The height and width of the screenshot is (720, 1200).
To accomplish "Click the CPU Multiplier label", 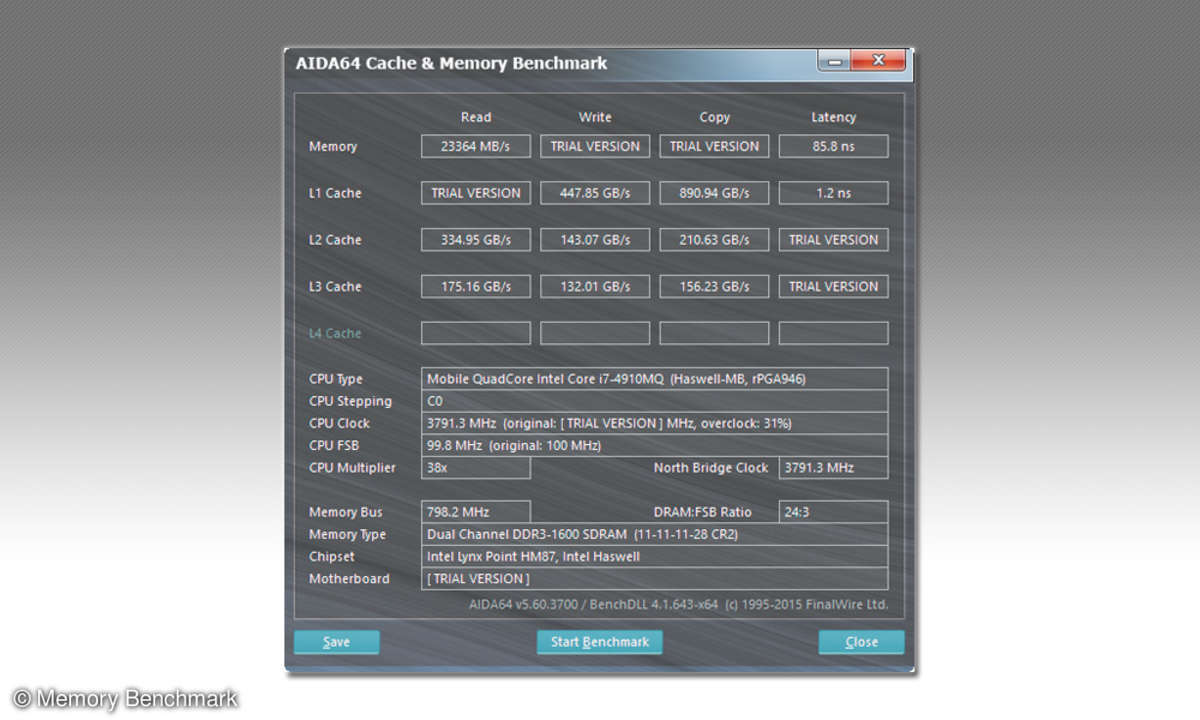I will [352, 467].
